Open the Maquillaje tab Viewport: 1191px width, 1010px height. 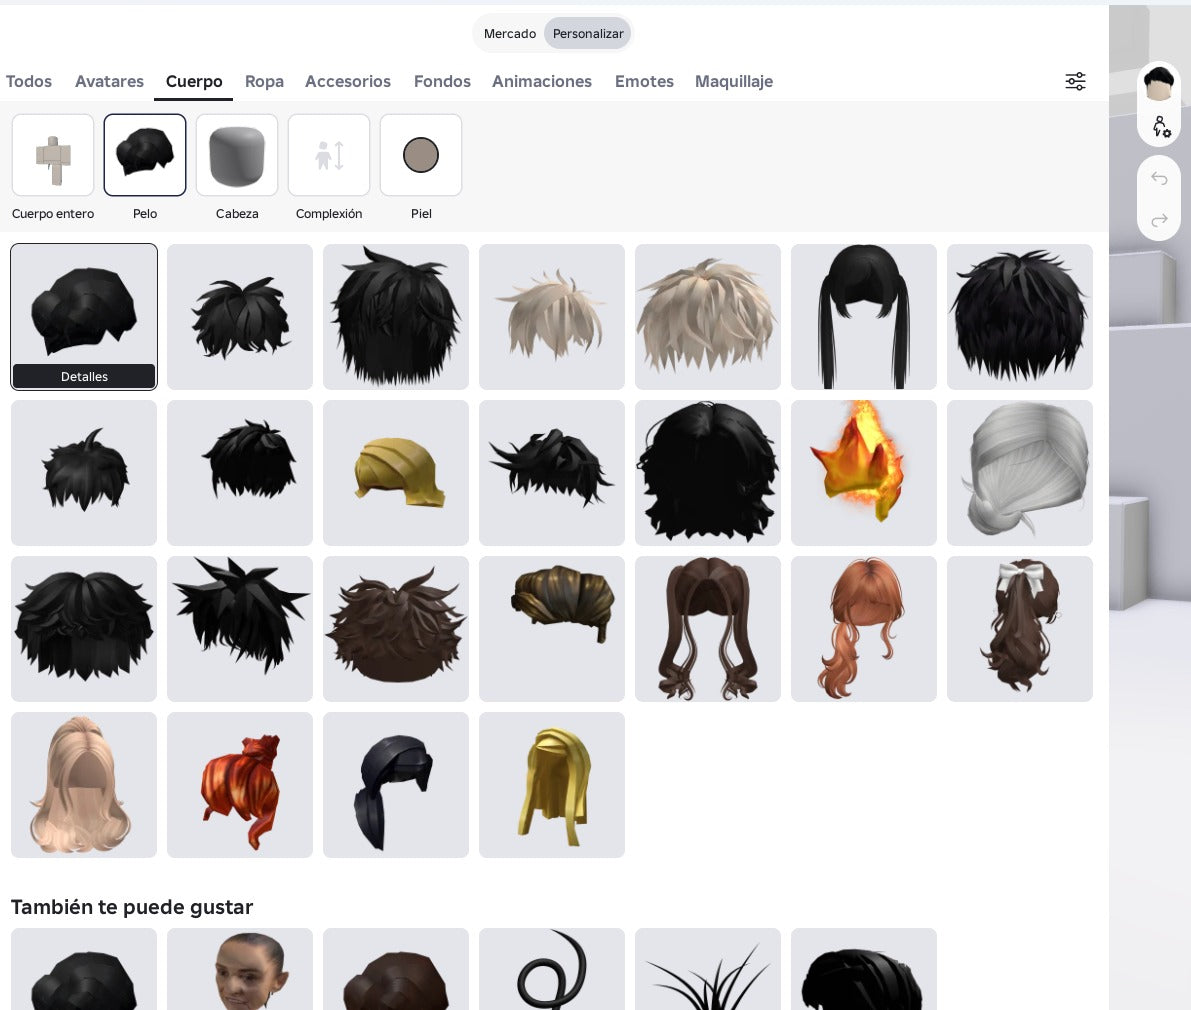tap(734, 81)
